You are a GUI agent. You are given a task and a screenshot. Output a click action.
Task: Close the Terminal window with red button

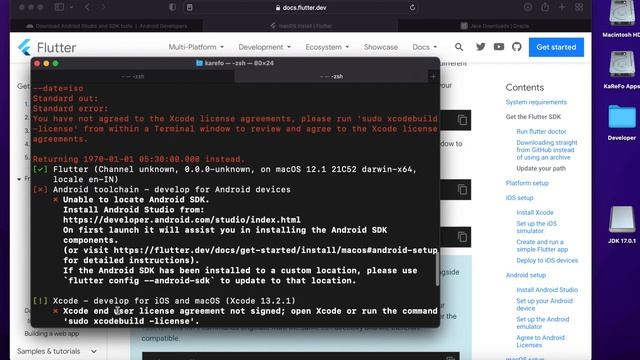37,63
